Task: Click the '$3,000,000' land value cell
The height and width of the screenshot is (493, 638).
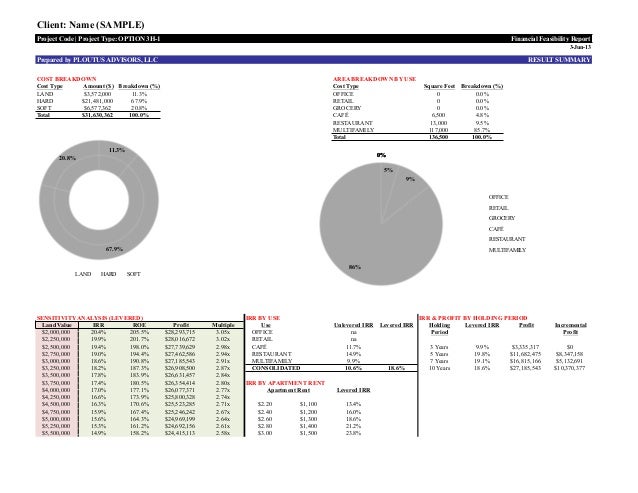Action: click(56, 361)
